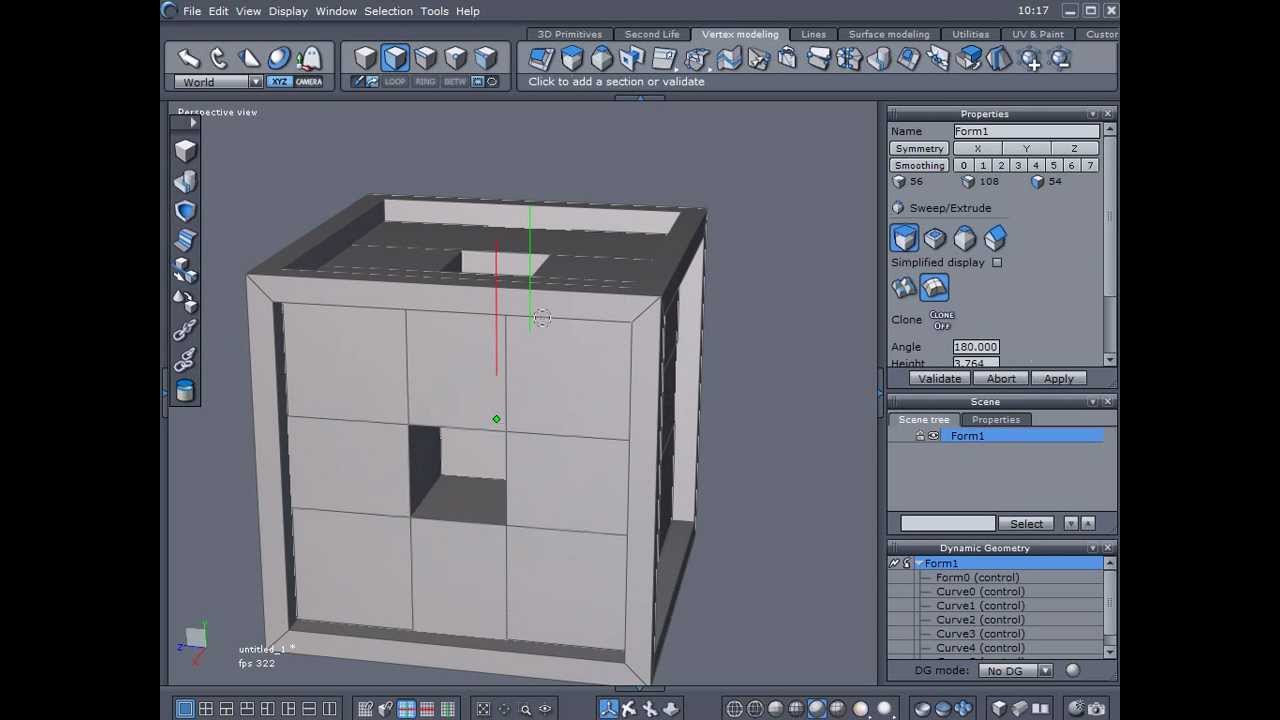The height and width of the screenshot is (720, 1280).
Task: Open the dropdown arrow beside the Select button
Action: 1071,524
